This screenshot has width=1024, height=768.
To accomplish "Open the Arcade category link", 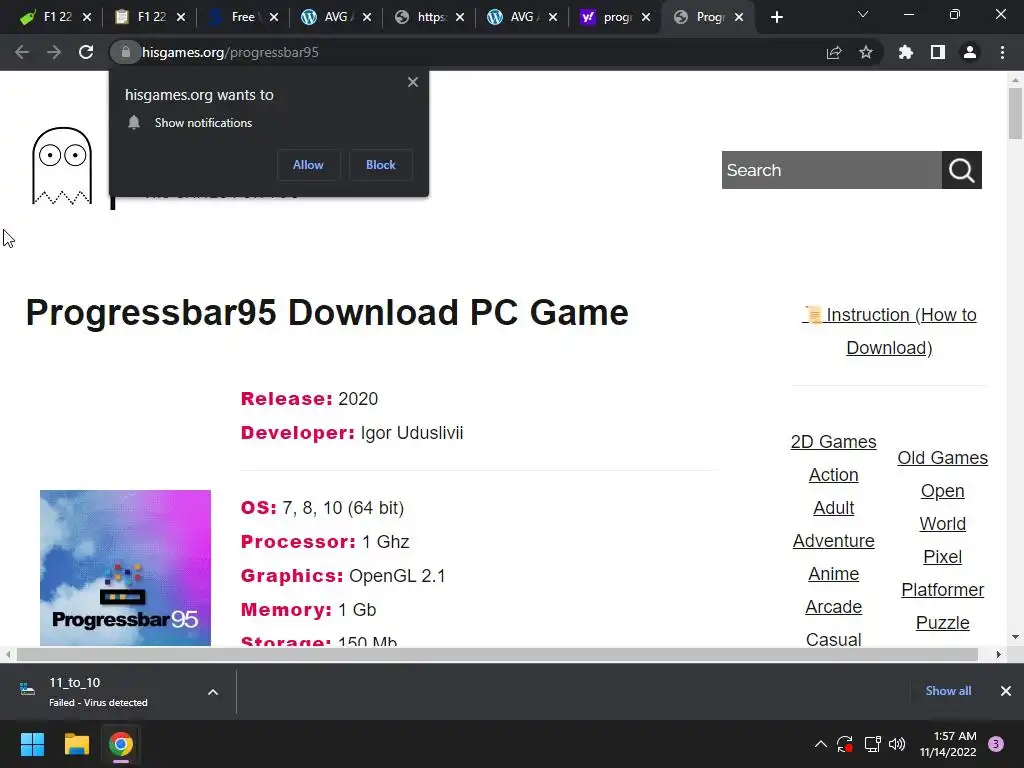I will point(833,607).
